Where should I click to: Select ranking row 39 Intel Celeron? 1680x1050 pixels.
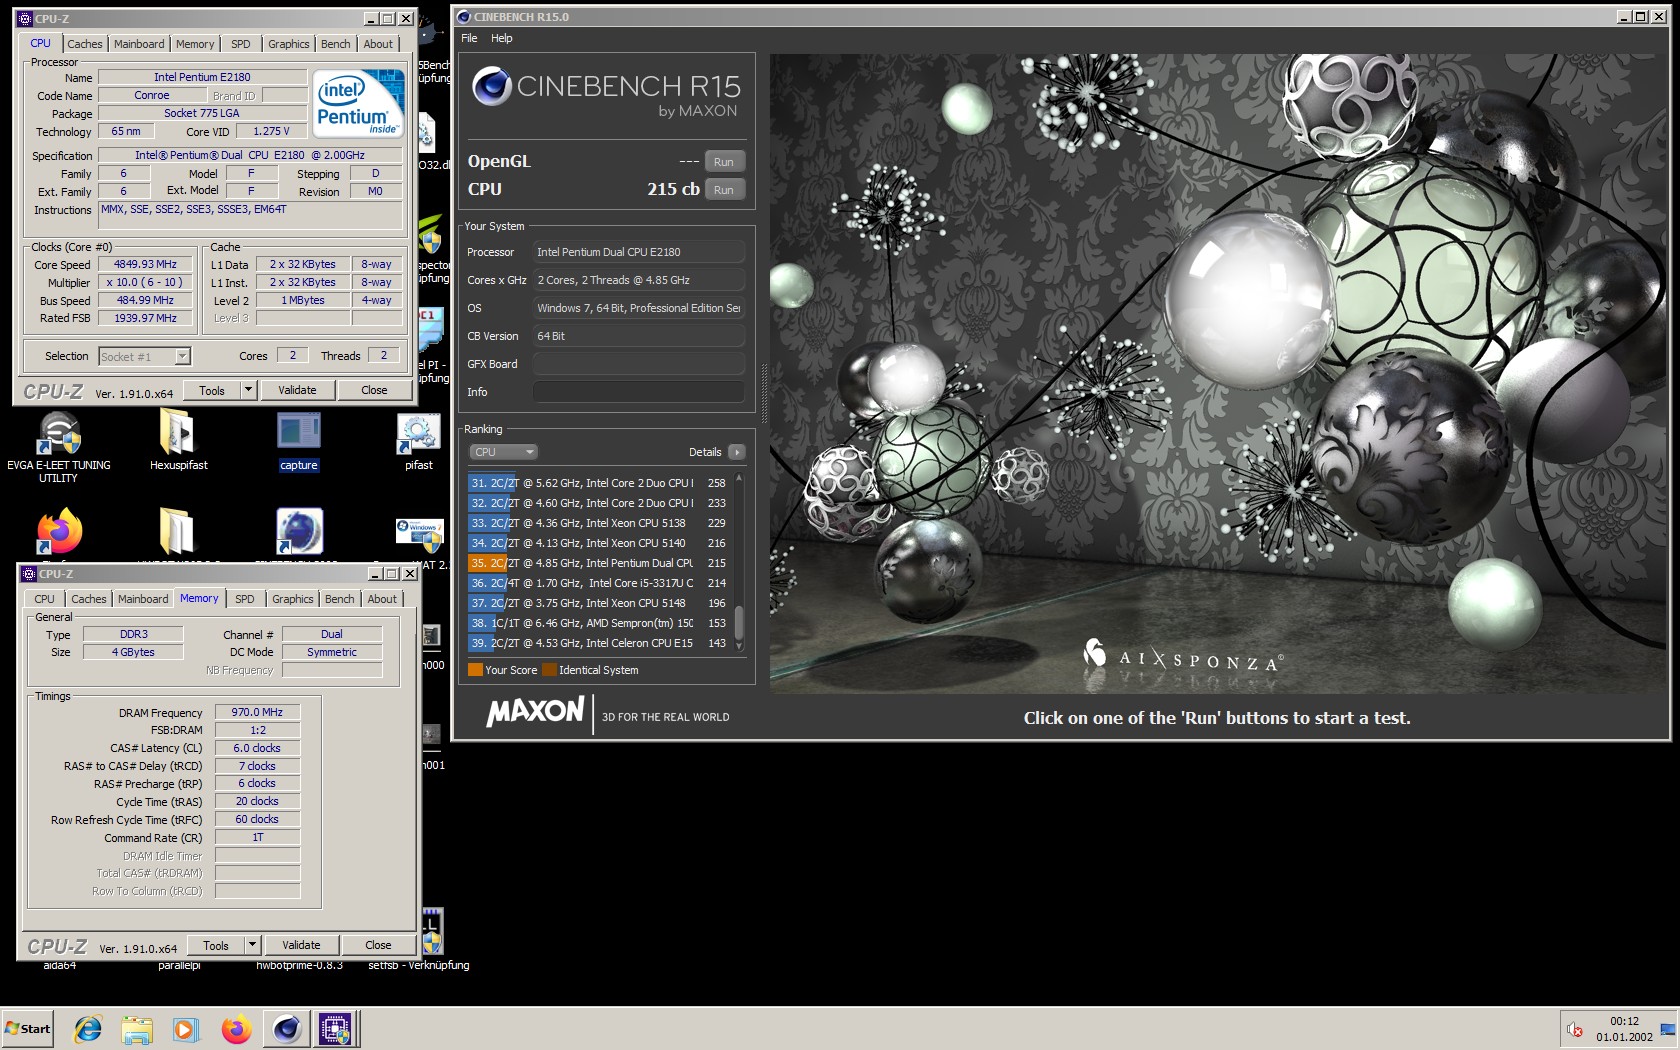click(599, 643)
